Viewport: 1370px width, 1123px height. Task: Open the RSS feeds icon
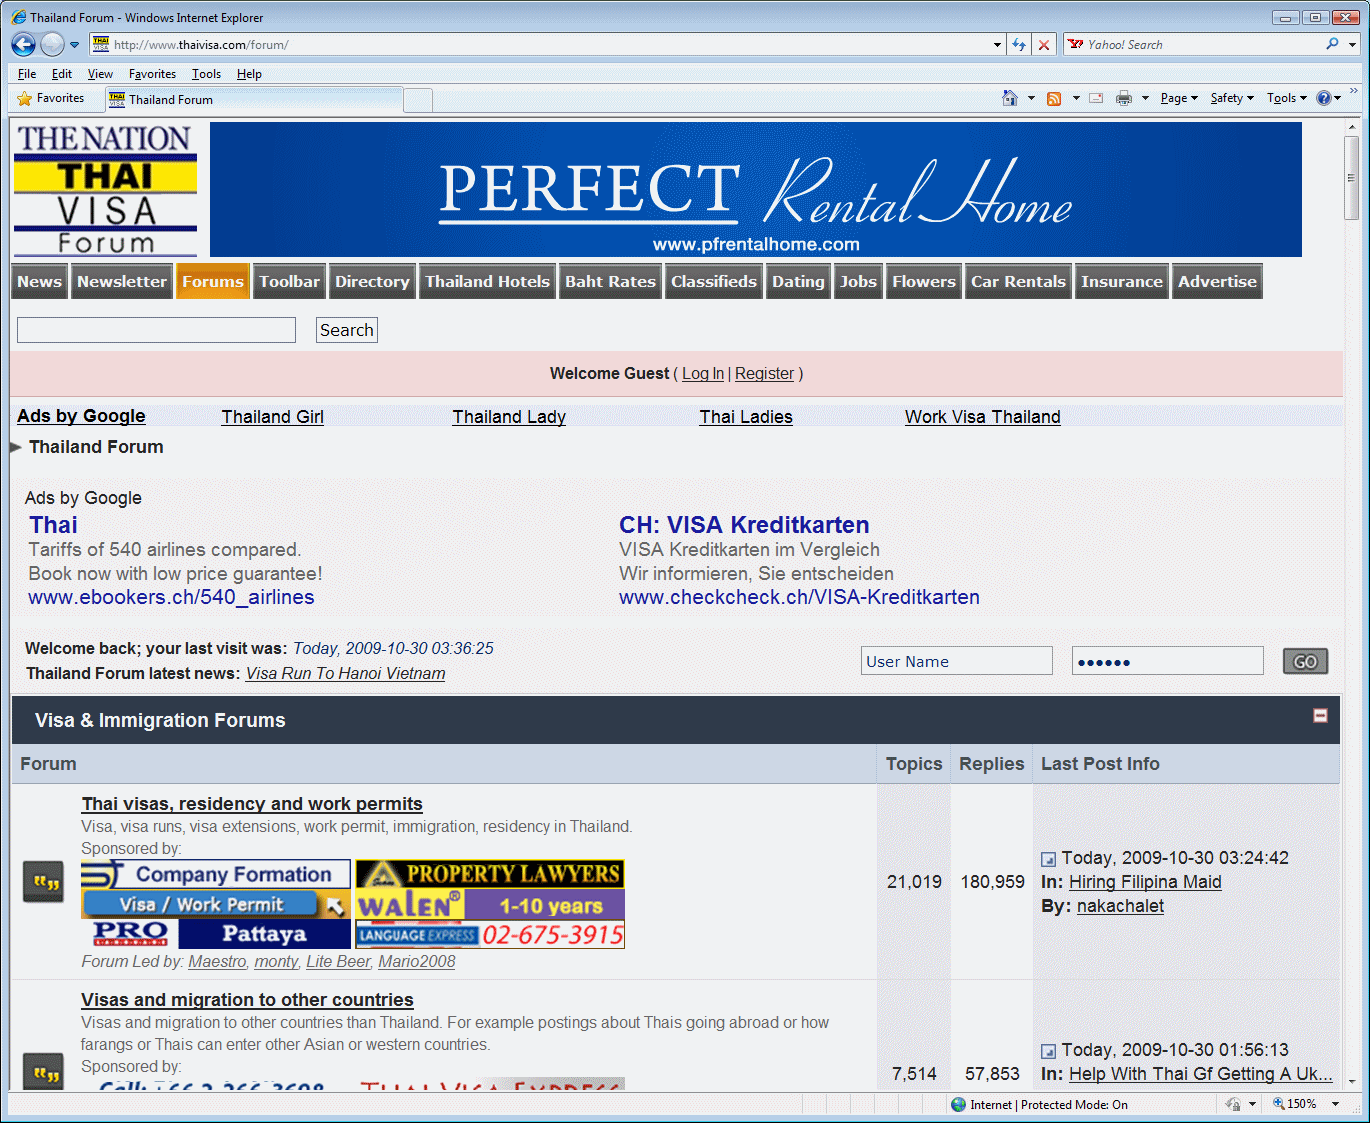(1054, 98)
